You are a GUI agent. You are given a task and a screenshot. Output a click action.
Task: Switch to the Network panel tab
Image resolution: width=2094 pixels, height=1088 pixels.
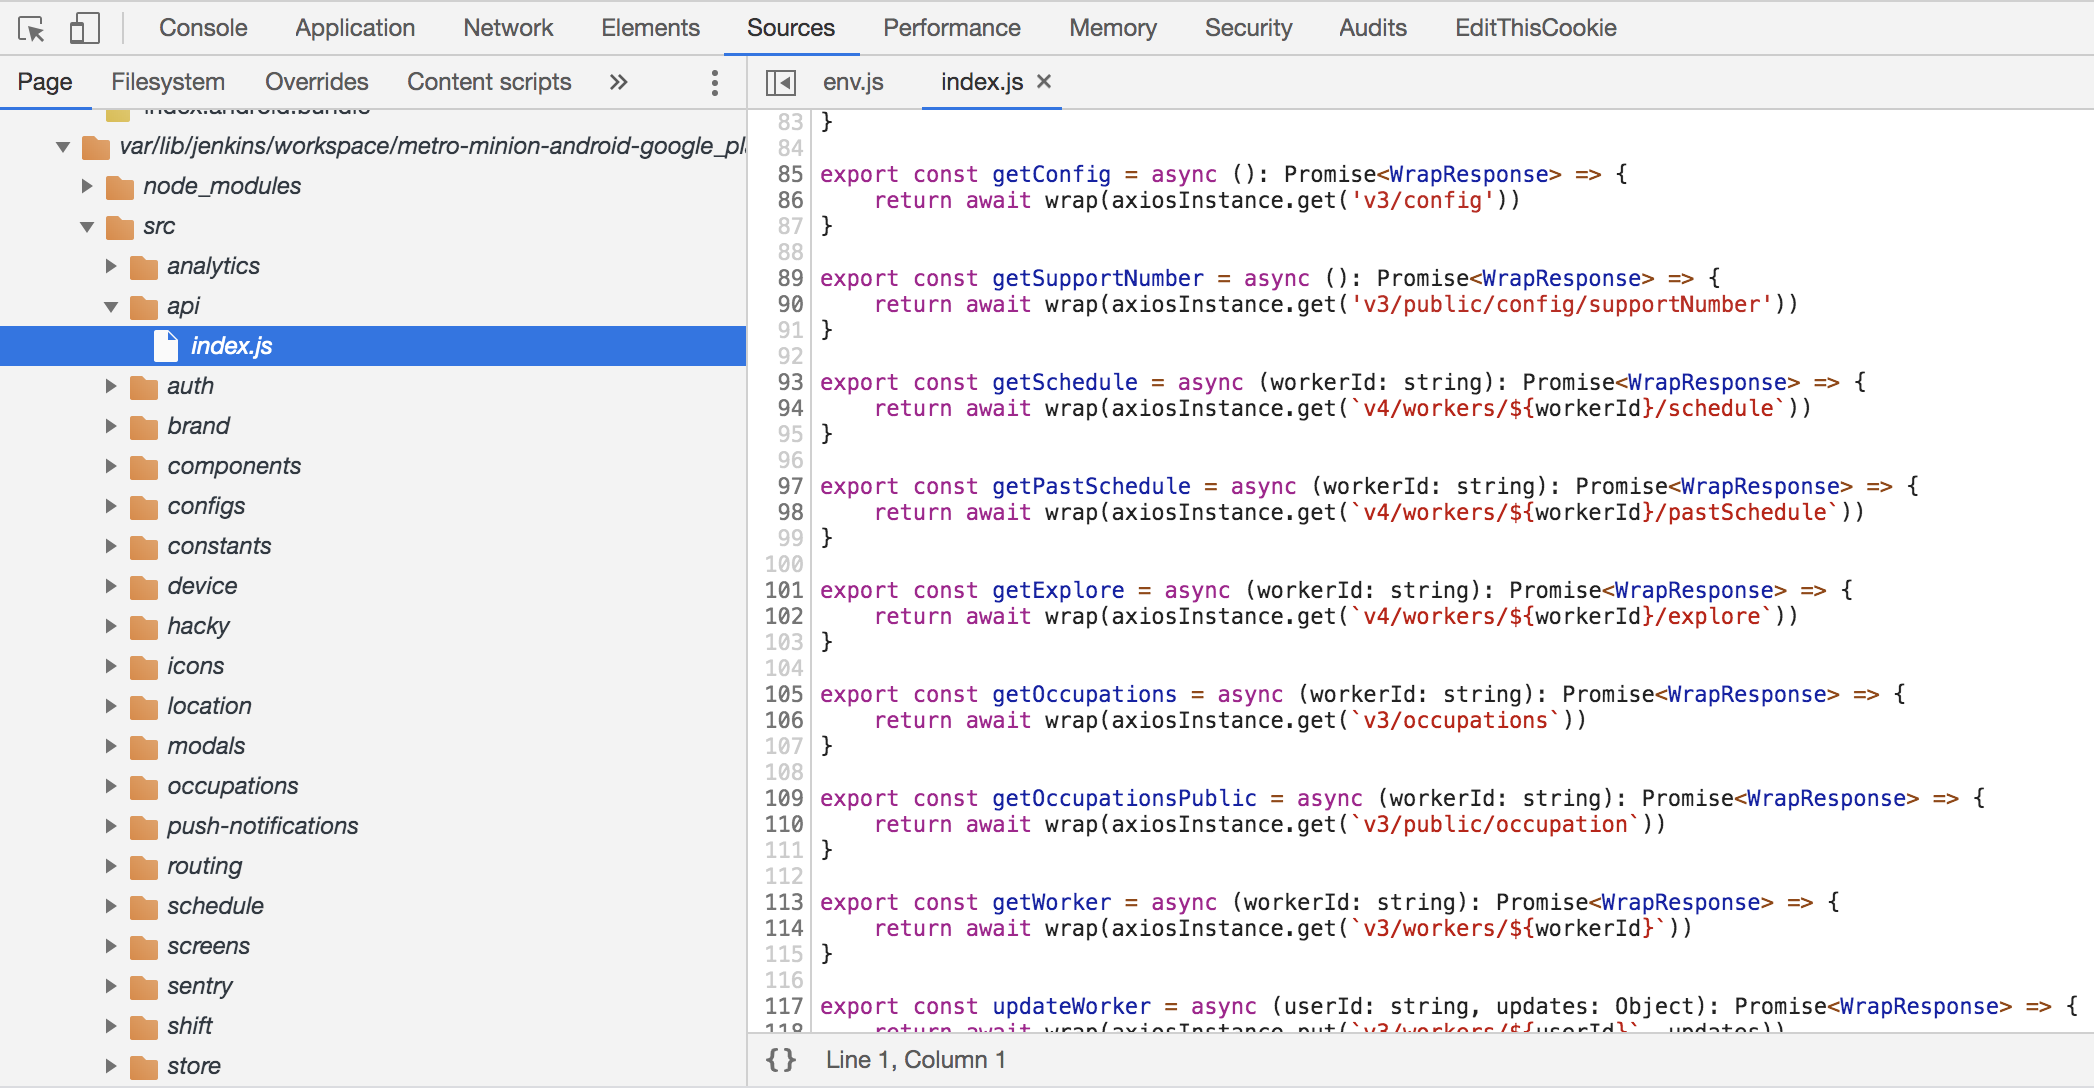click(508, 28)
